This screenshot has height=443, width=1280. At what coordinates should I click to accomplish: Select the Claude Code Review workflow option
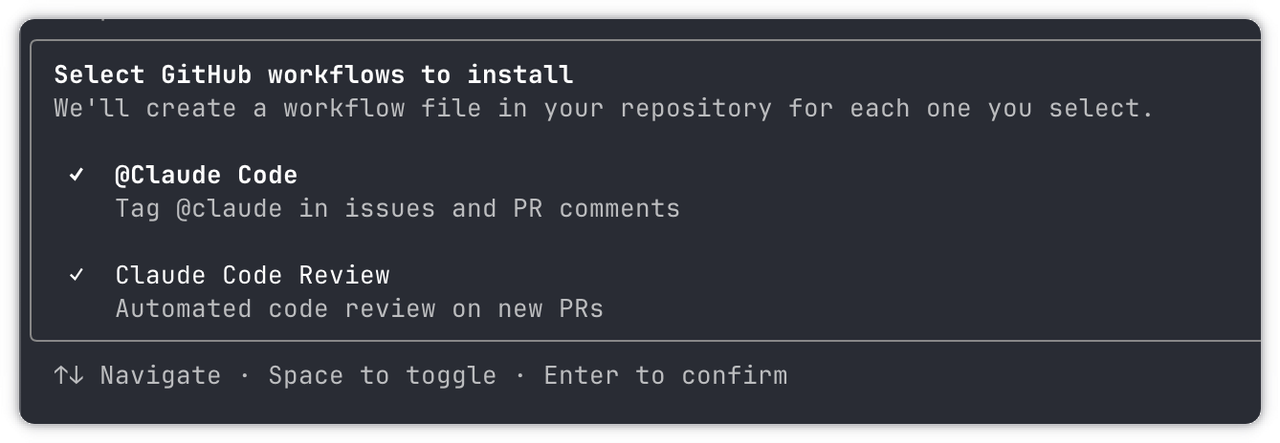point(252,275)
